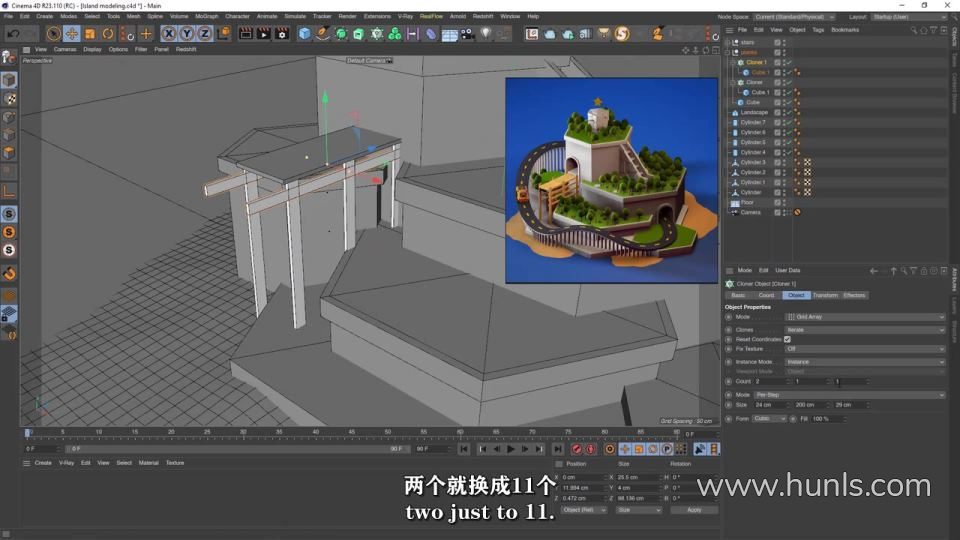Open the MoGraph menu
Viewport: 960px width, 540px height.
[x=206, y=17]
